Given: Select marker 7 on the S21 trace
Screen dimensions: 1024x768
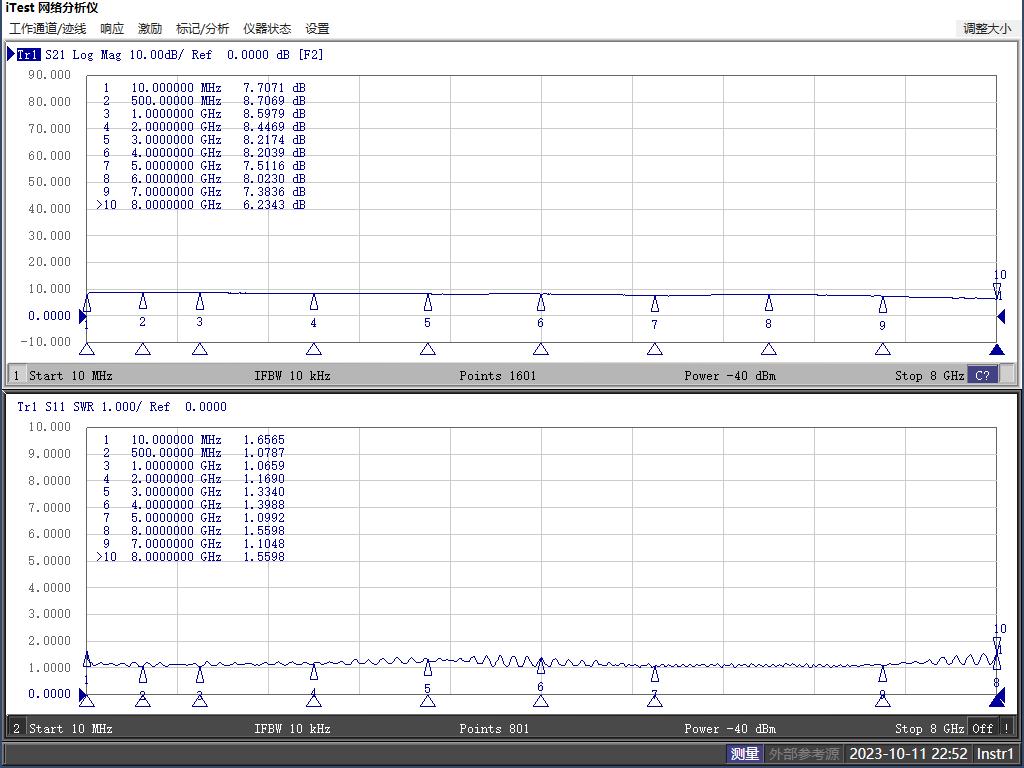Looking at the screenshot, I should coord(655,304).
